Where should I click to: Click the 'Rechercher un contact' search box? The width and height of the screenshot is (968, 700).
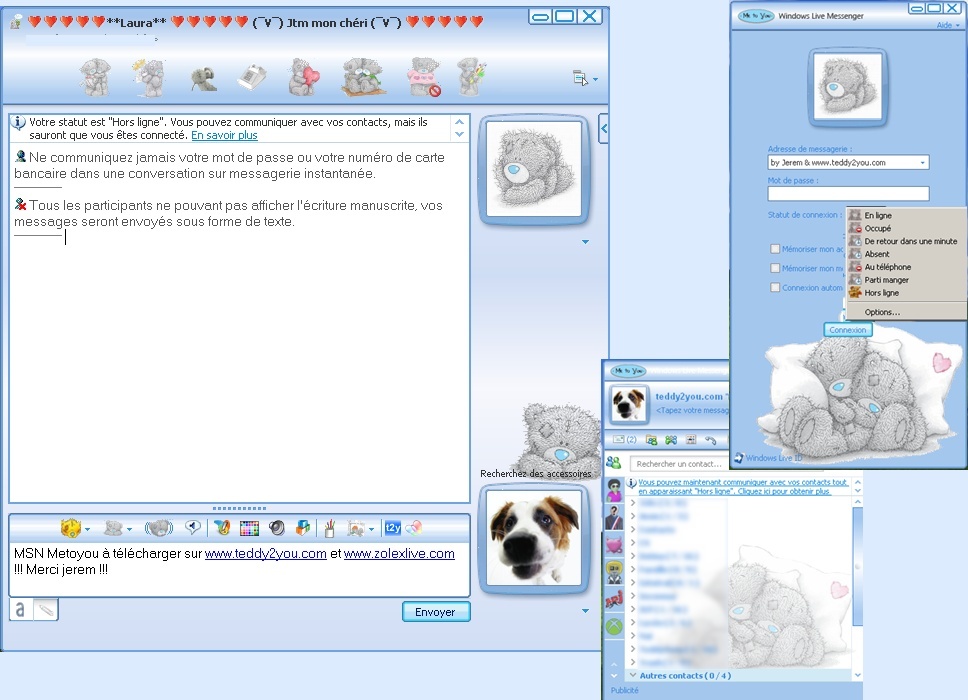click(679, 464)
